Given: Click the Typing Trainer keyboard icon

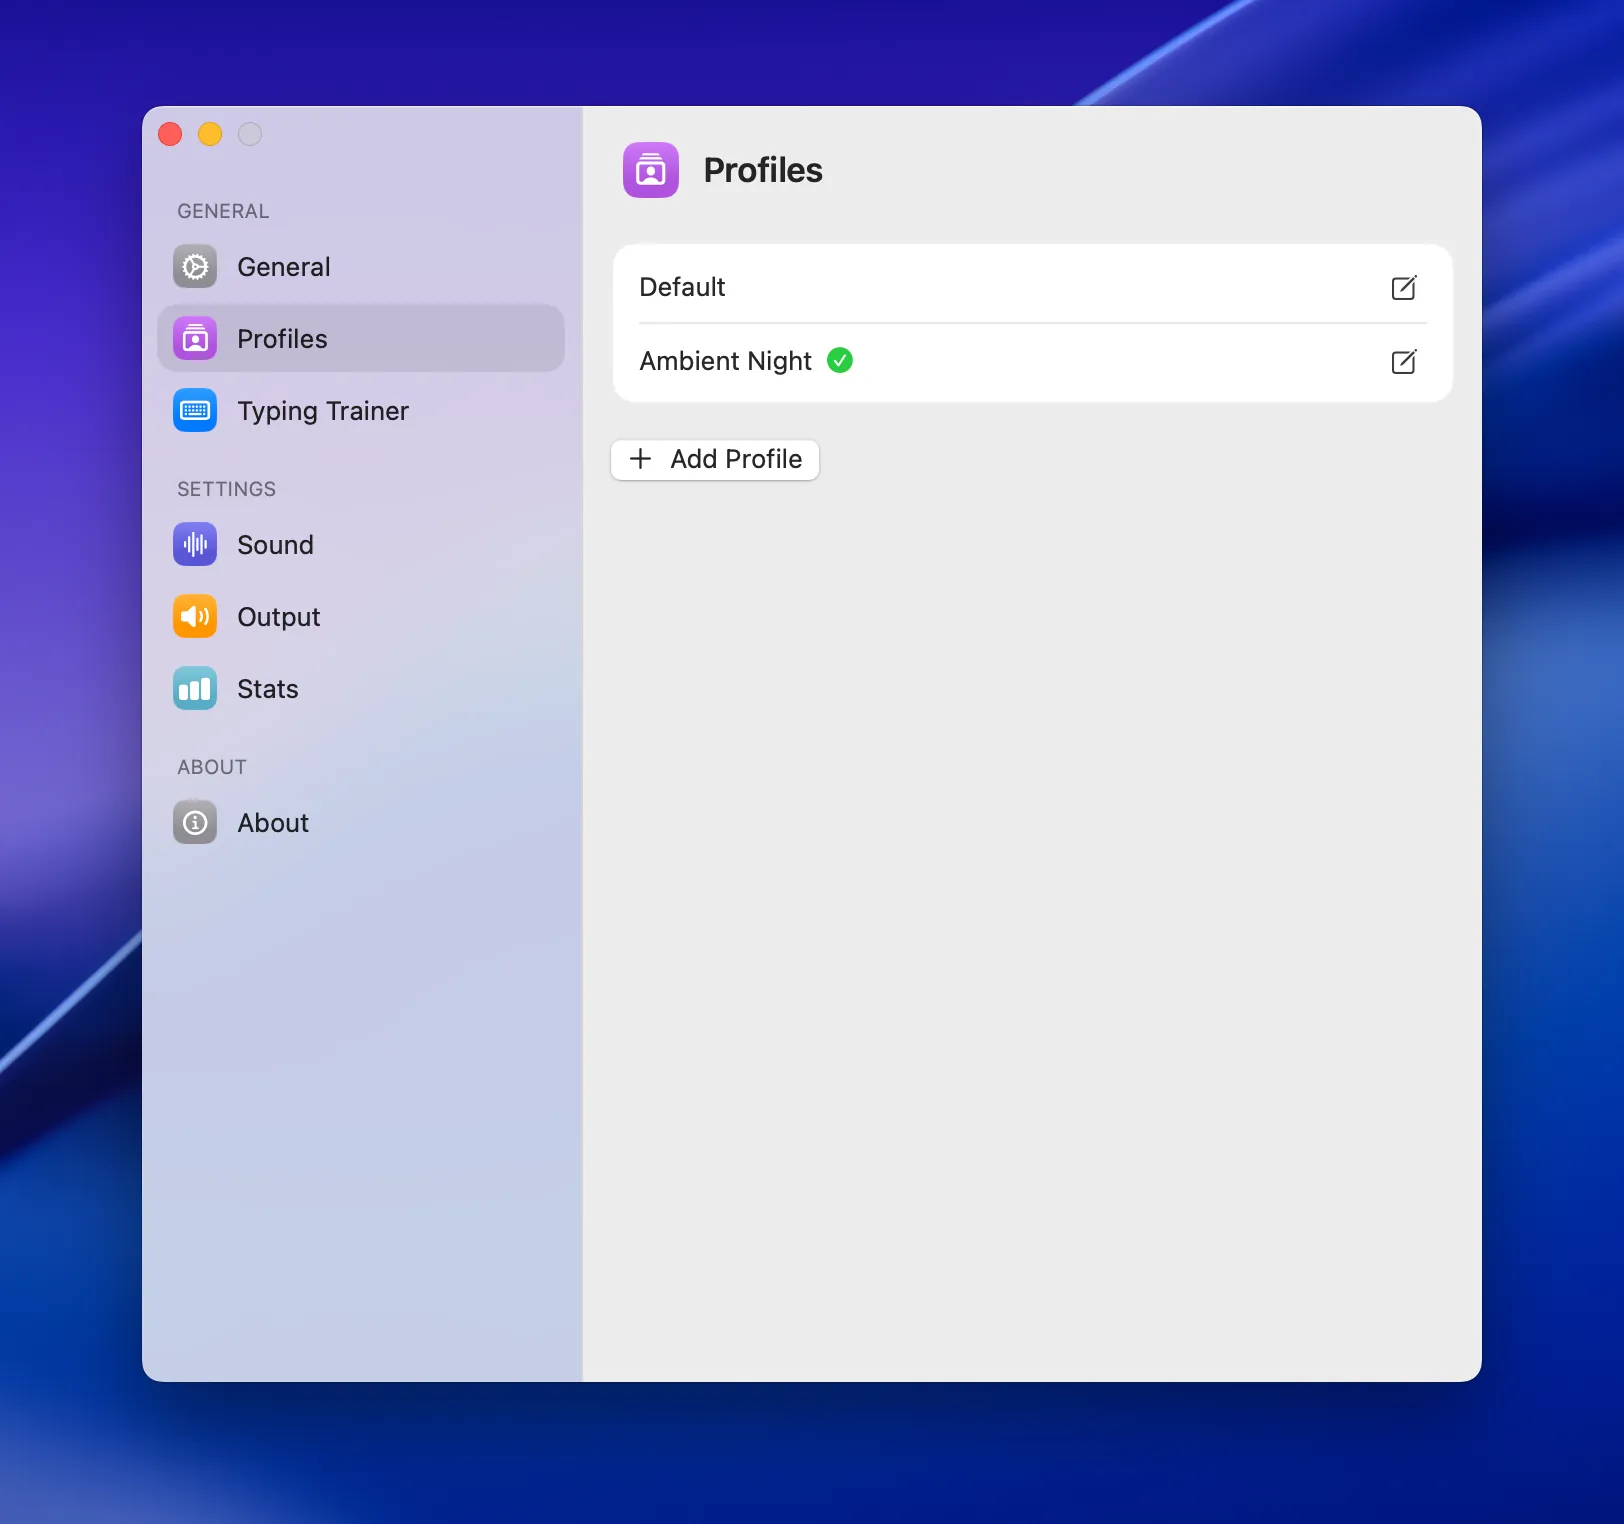Looking at the screenshot, I should click(x=195, y=411).
